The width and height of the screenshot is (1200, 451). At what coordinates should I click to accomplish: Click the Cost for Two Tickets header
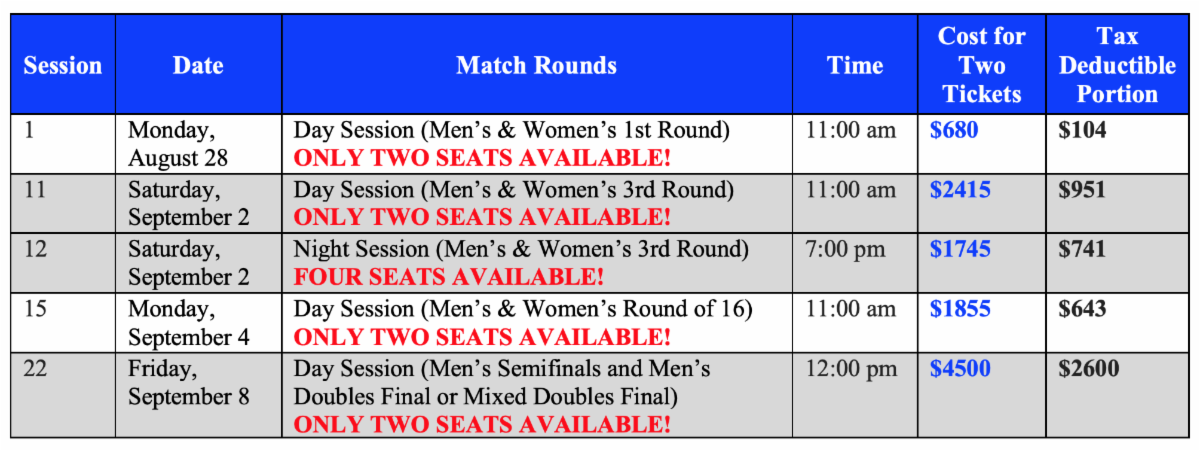[x=981, y=66]
